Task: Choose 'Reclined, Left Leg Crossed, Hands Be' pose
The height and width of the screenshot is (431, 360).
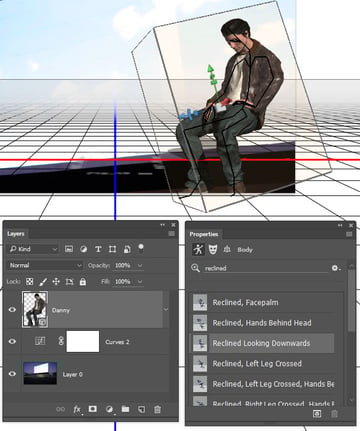Action: 263,384
